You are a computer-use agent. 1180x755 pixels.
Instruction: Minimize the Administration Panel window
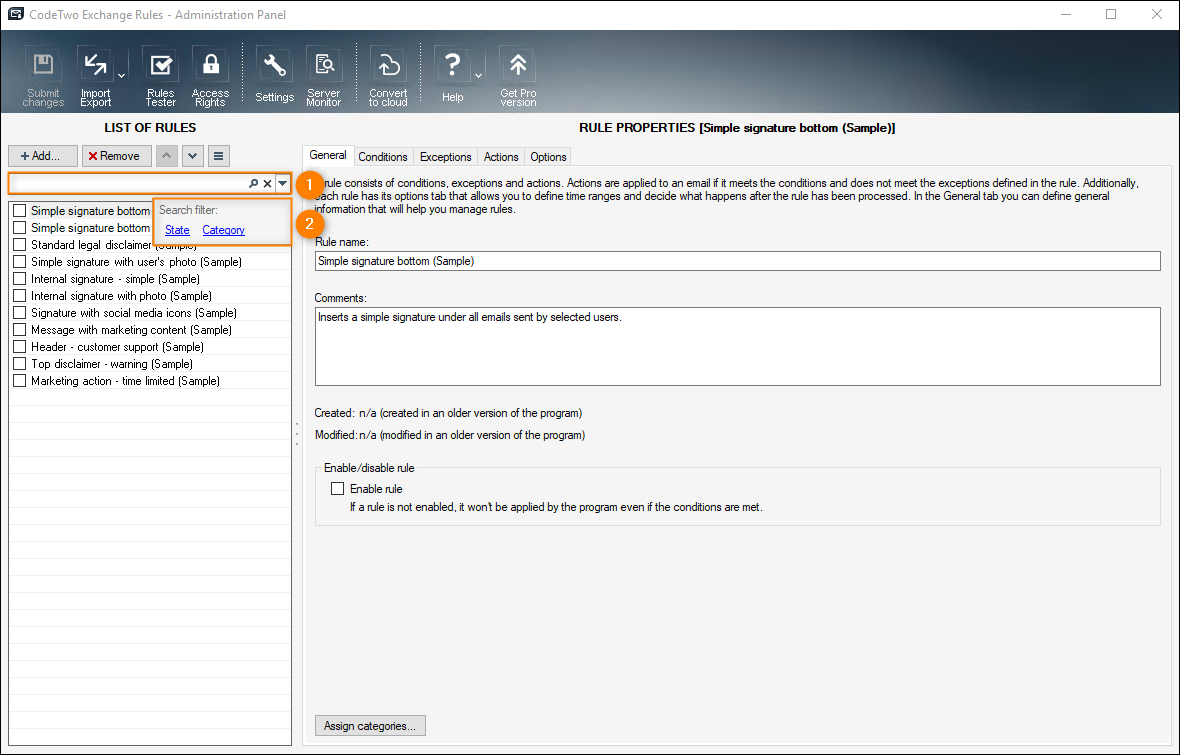1066,14
